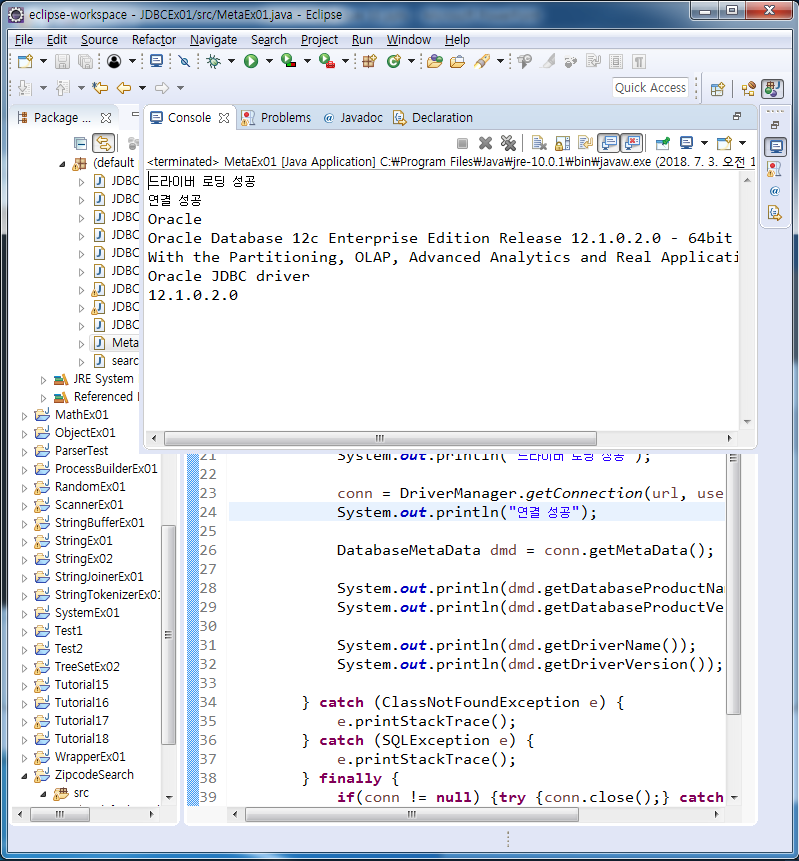Screen dimensions: 799x861
Task: Click the editor horizontal scrollbar thumb
Action: pyautogui.click(x=411, y=814)
